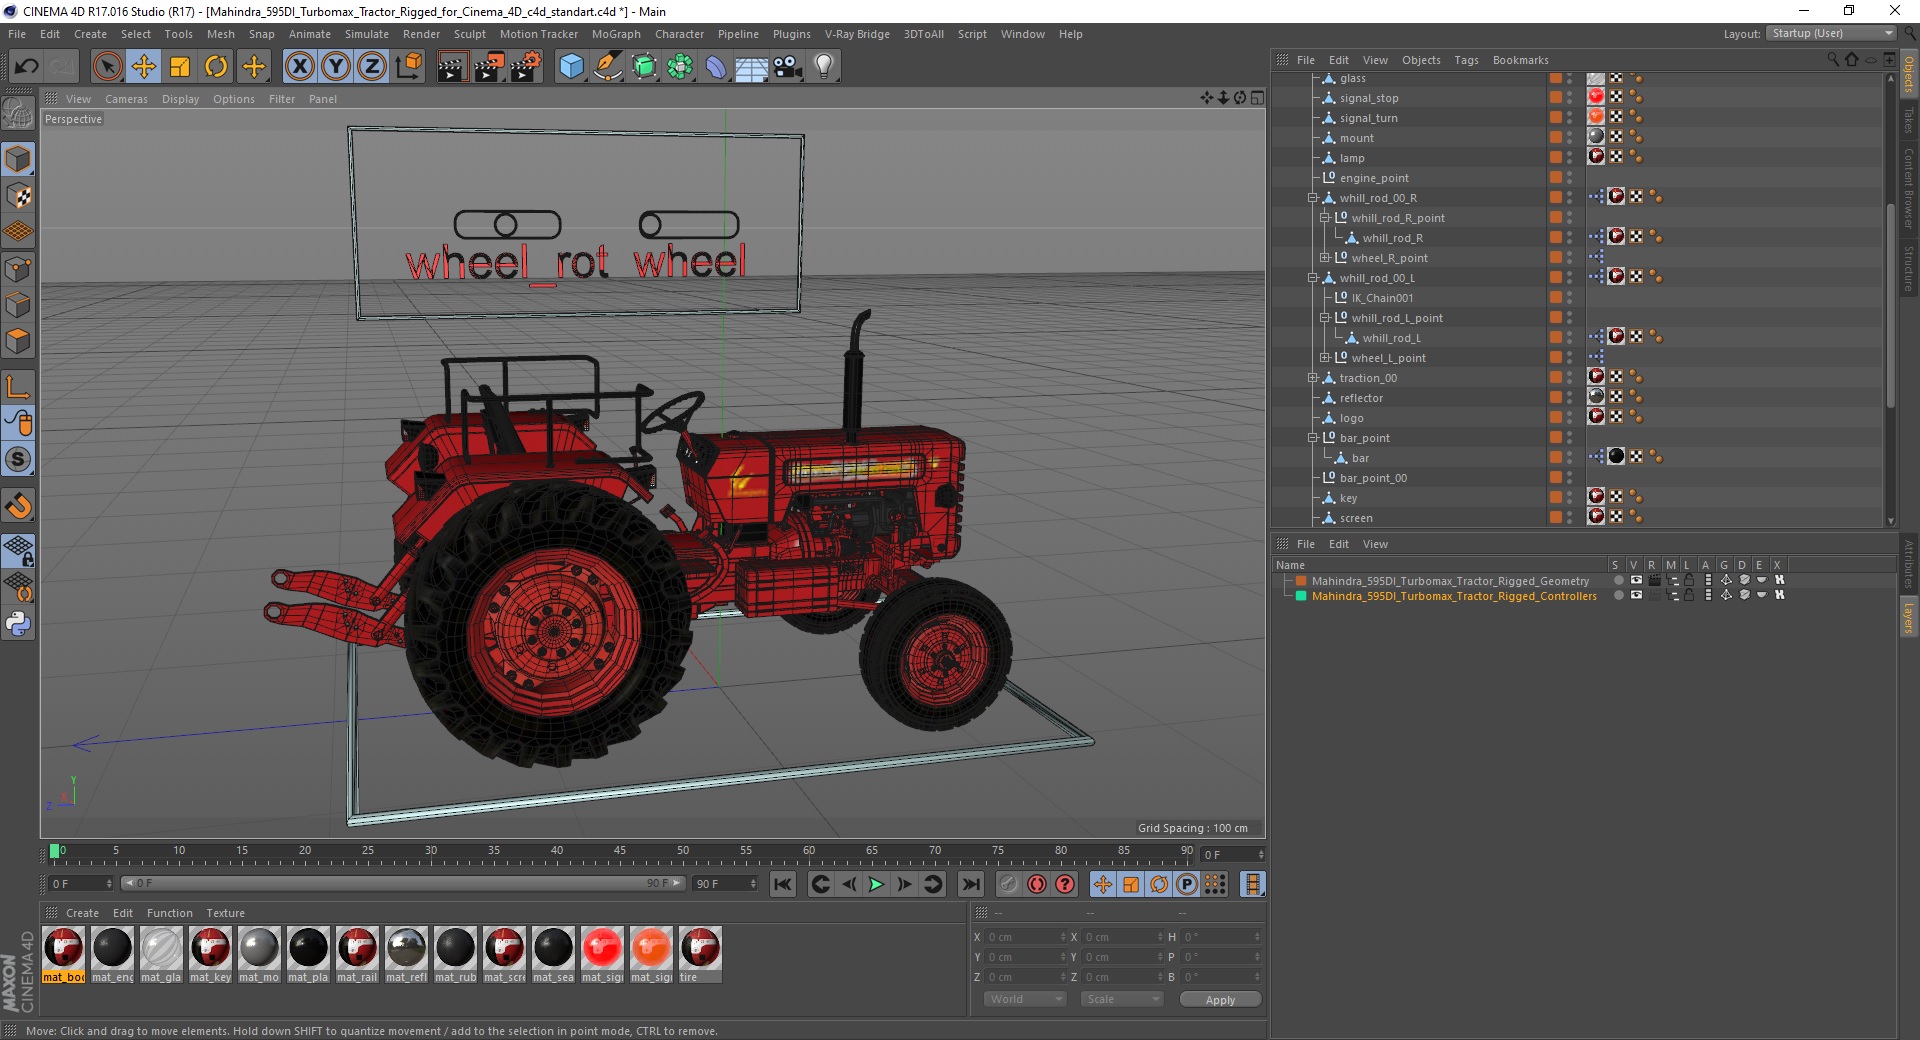Click the Record Active Objects button
The height and width of the screenshot is (1040, 1920).
pos(1009,884)
